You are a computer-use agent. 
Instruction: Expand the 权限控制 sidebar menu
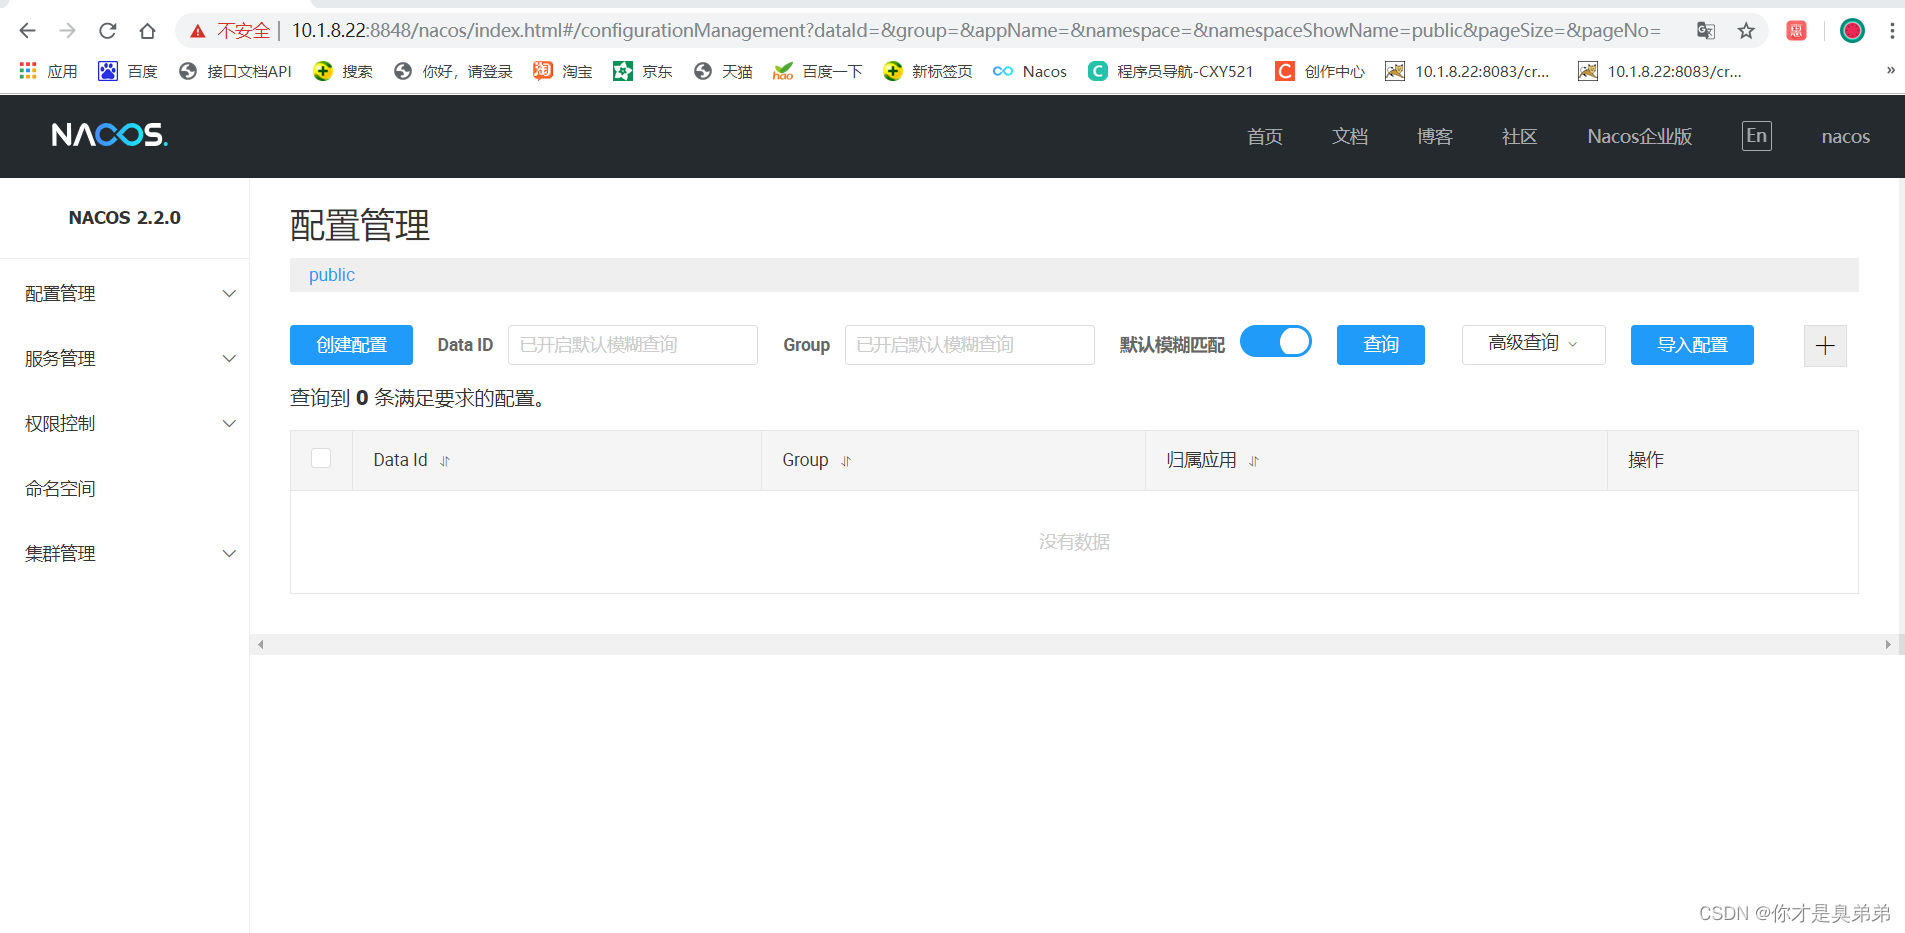click(x=125, y=424)
